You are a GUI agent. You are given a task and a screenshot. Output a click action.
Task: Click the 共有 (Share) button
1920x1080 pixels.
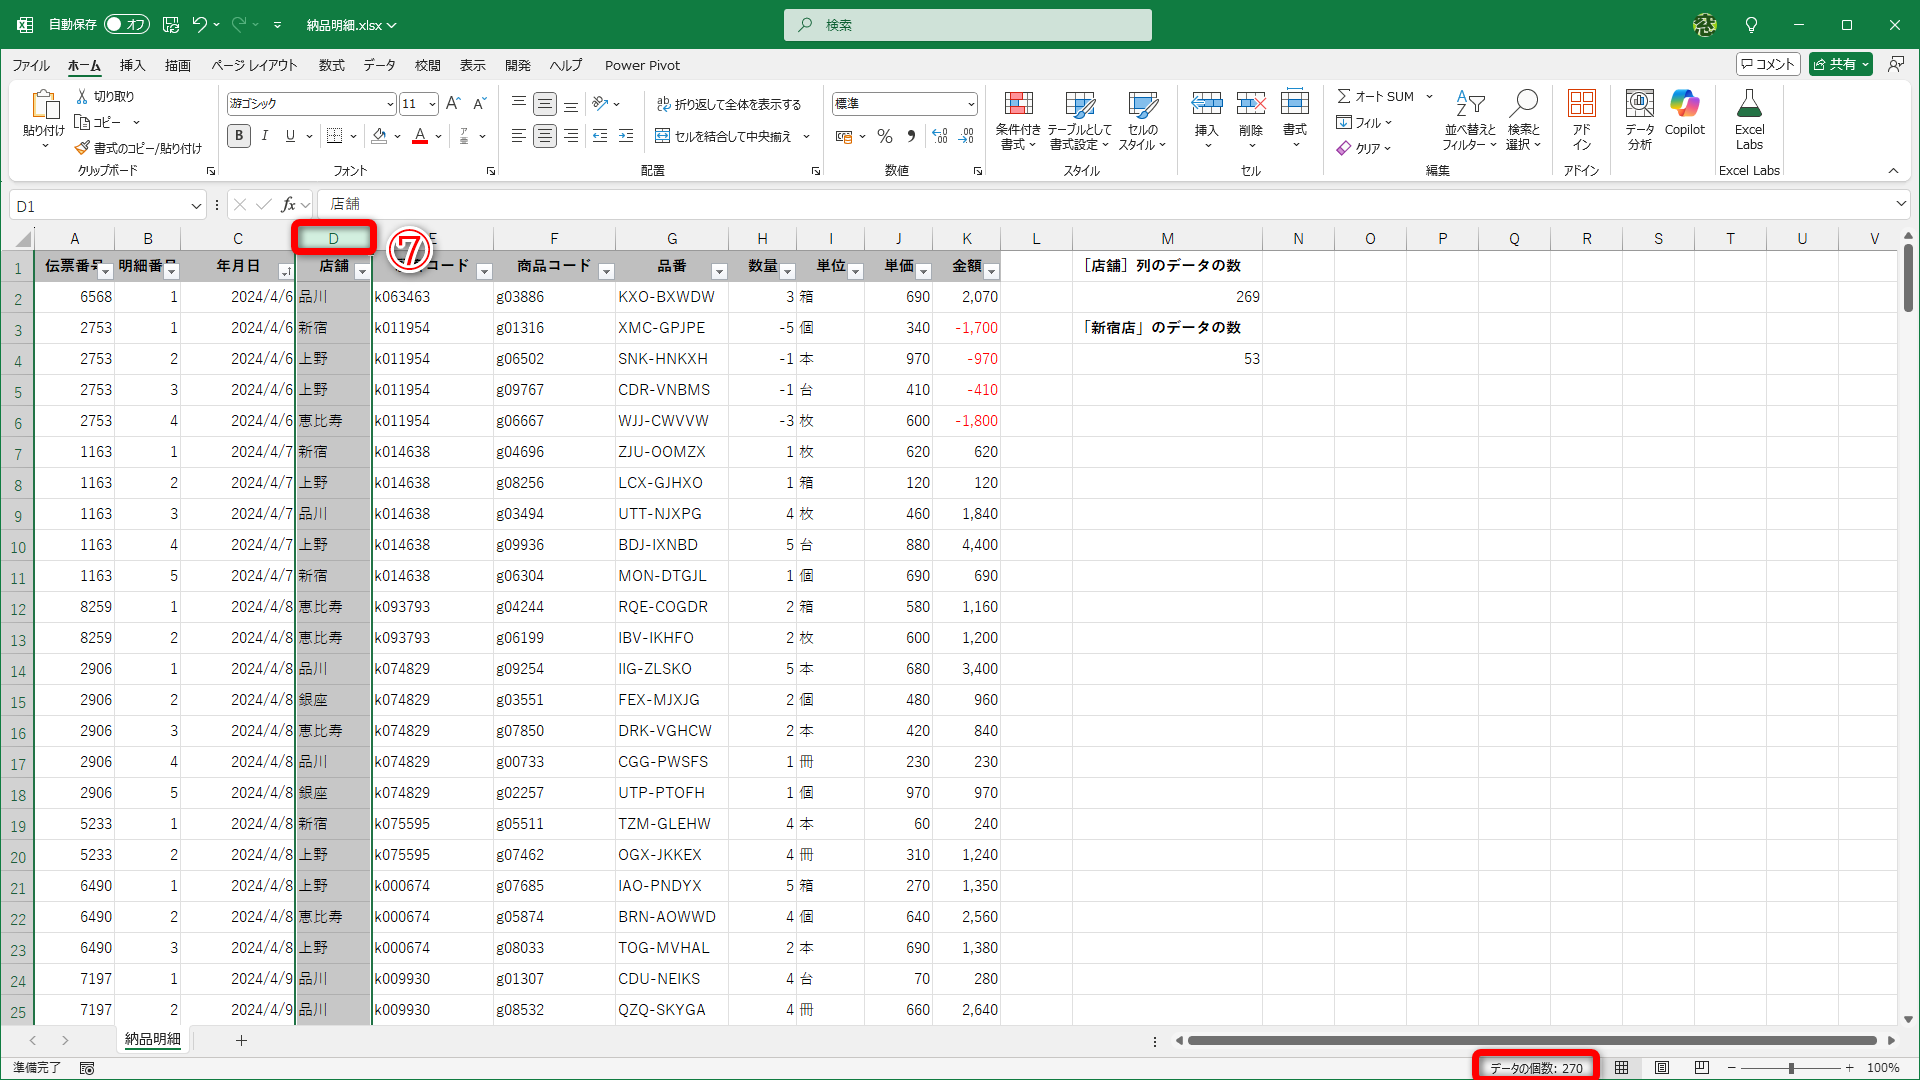(1838, 63)
